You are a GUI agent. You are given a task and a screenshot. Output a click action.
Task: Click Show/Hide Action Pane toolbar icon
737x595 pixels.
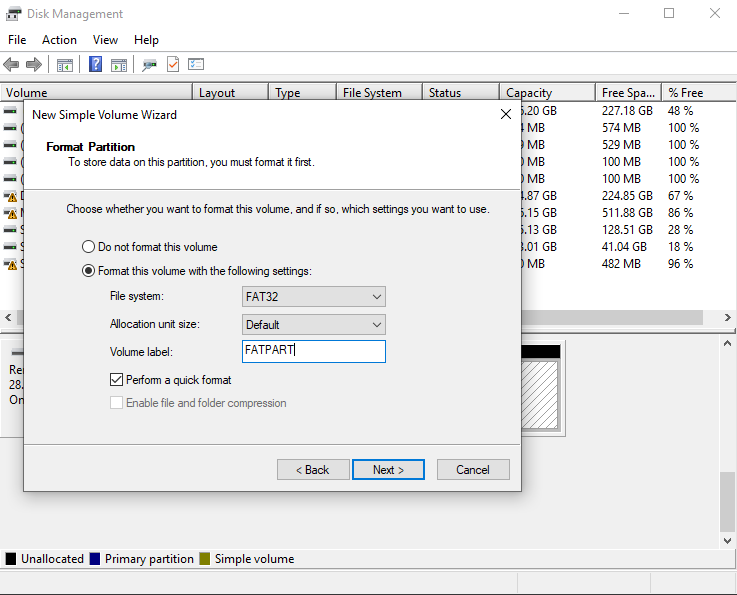pos(119,65)
